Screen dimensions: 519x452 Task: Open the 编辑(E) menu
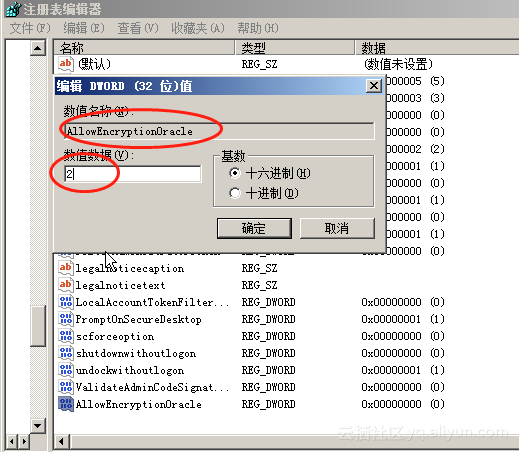point(83,28)
